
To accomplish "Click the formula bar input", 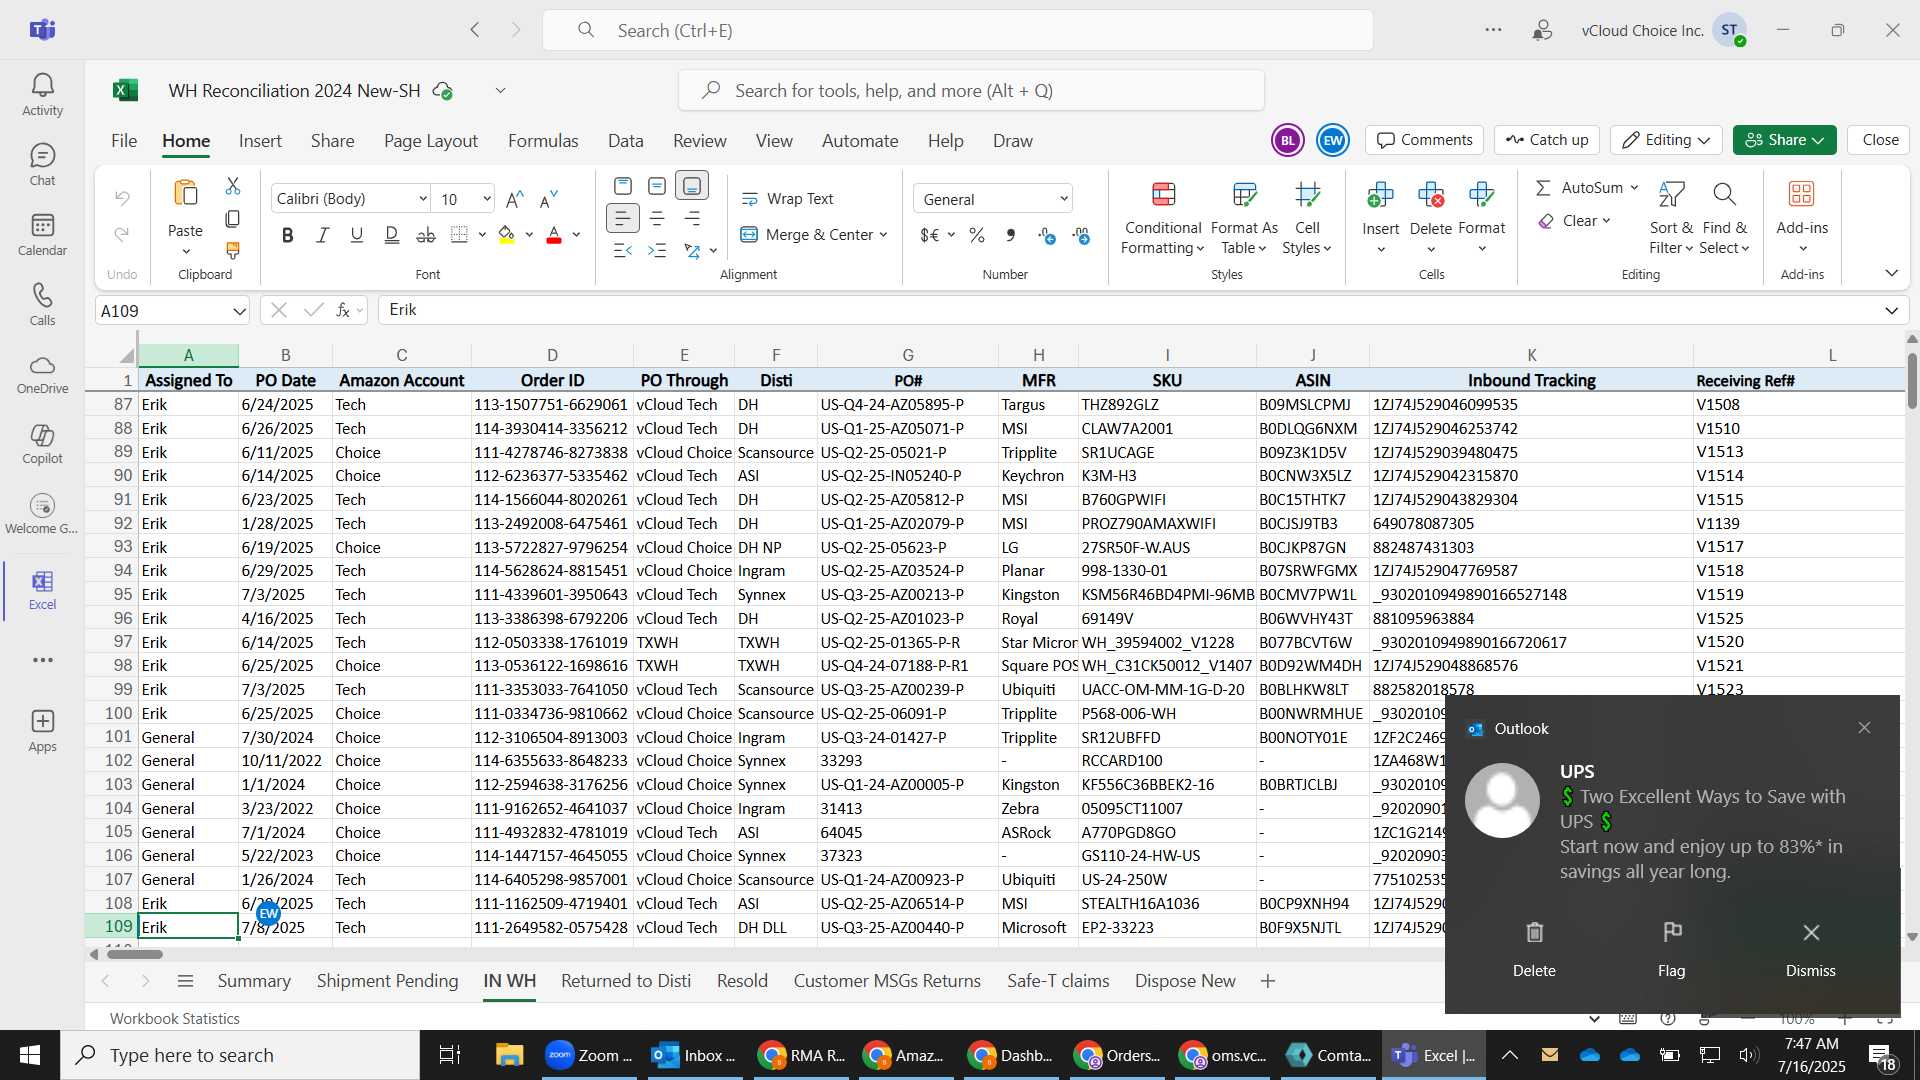I will pos(1130,310).
